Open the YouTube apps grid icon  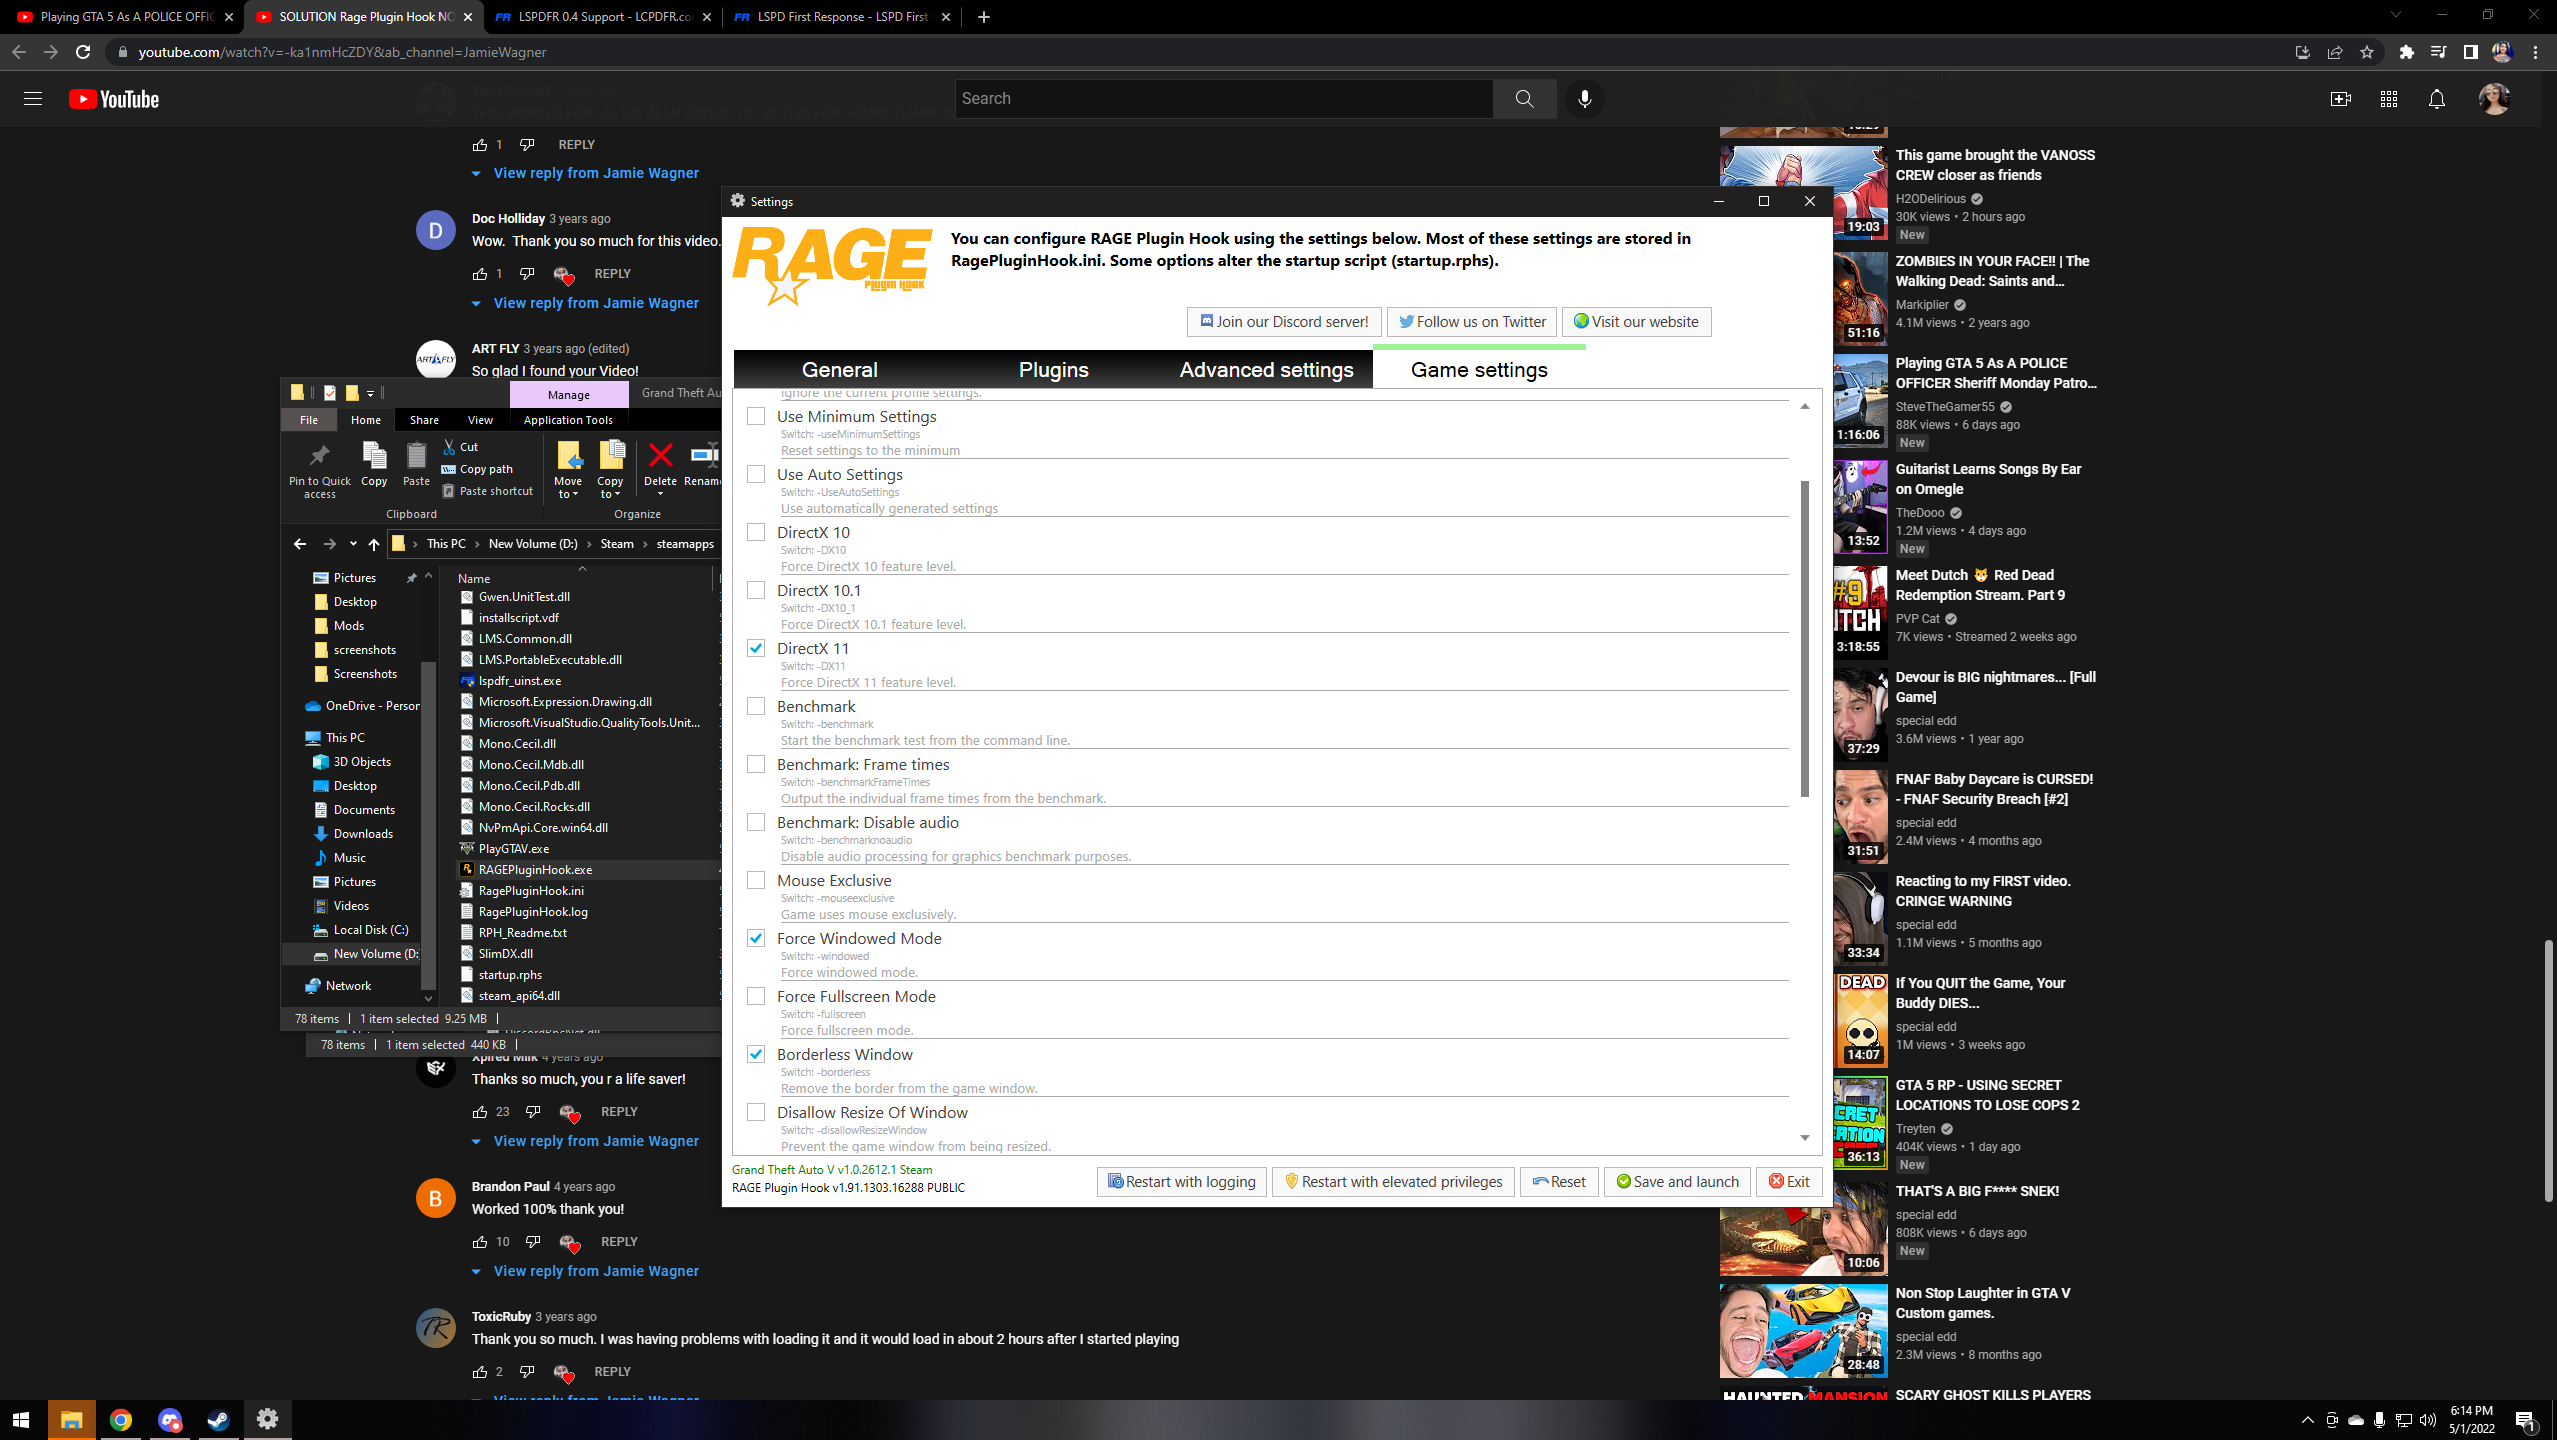pos(2388,99)
